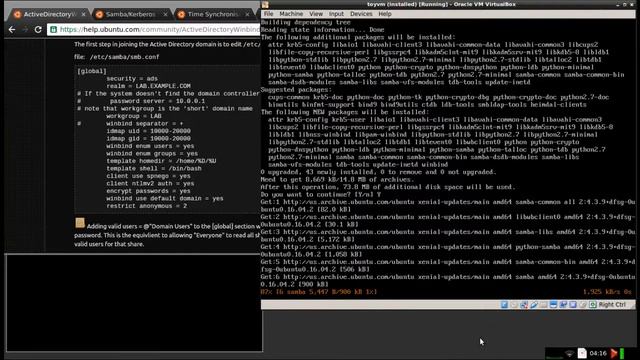Open the VirtualBox View menu
Image resolution: width=640 pixels, height=360 pixels.
316,14
